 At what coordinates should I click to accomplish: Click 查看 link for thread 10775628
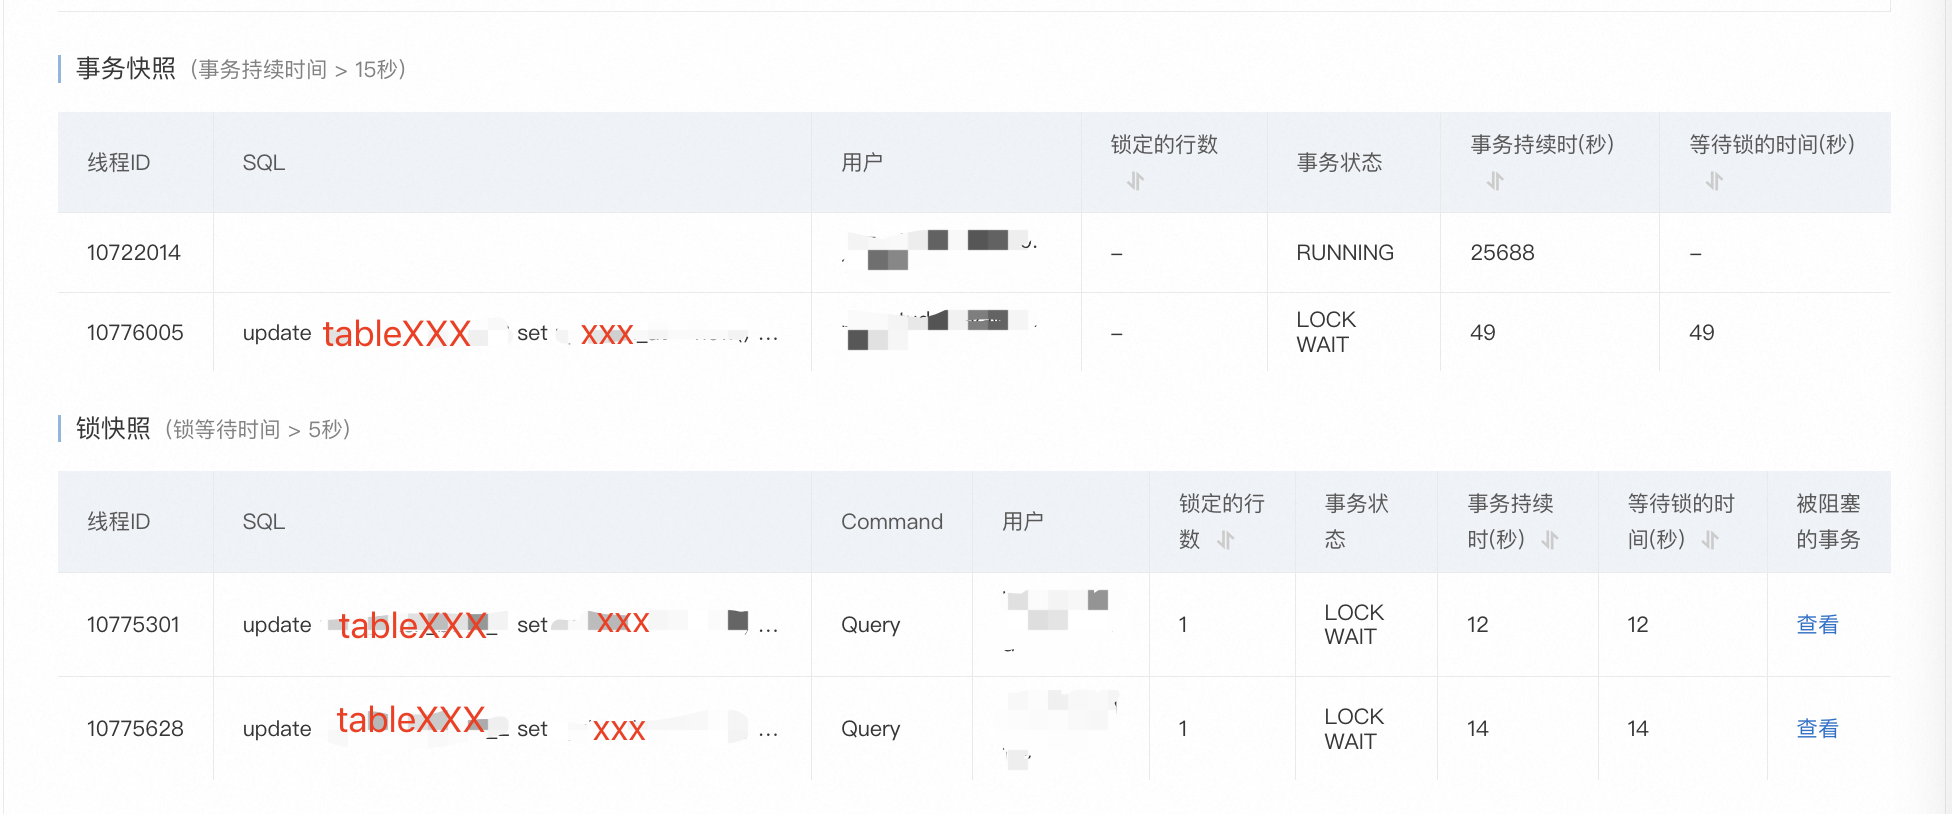tap(1817, 729)
